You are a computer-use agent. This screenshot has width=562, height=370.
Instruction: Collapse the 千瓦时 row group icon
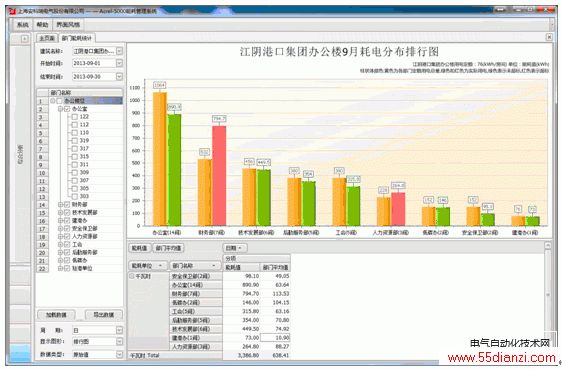[x=132, y=276]
